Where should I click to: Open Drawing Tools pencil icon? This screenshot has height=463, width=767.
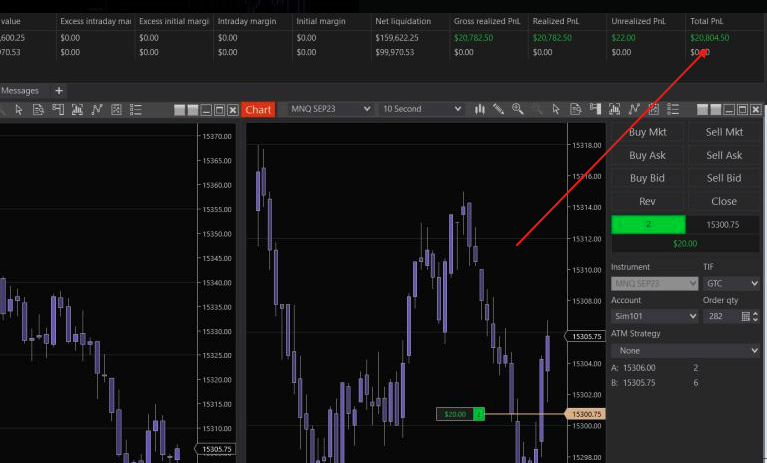[x=498, y=110]
